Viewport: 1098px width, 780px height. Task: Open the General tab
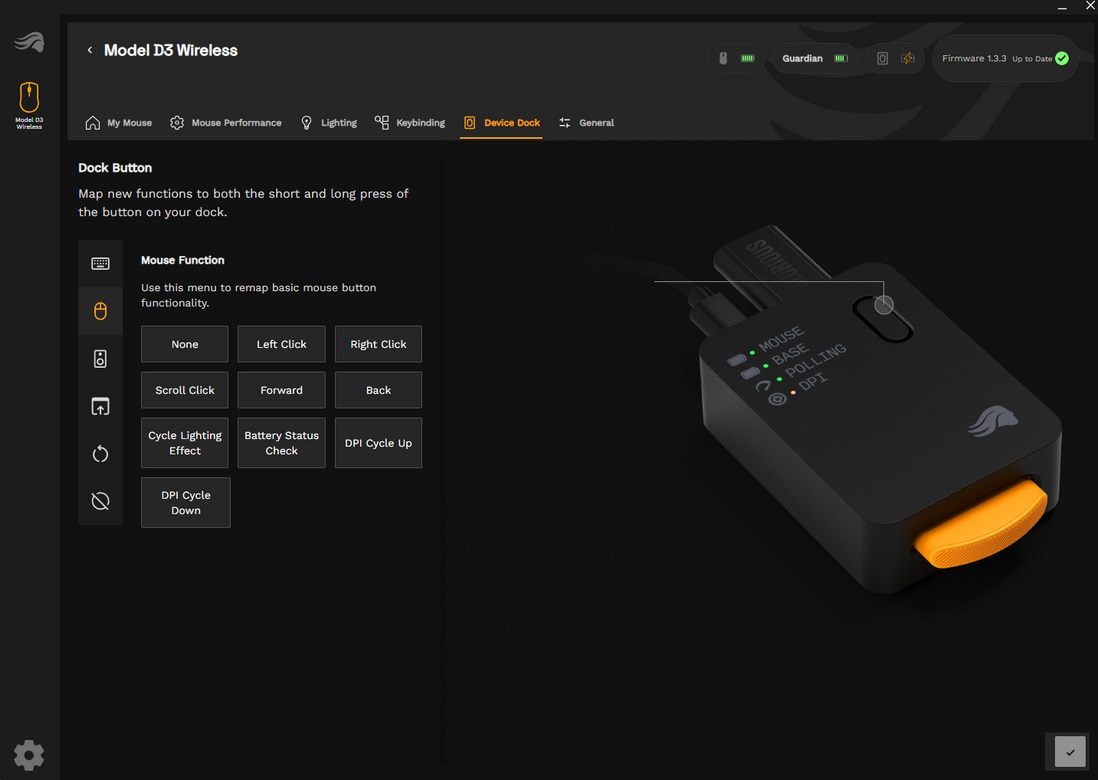click(x=586, y=123)
